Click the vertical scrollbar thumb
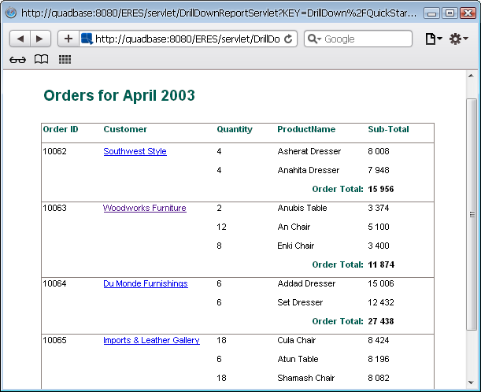This screenshot has height=392, width=481. click(x=471, y=214)
